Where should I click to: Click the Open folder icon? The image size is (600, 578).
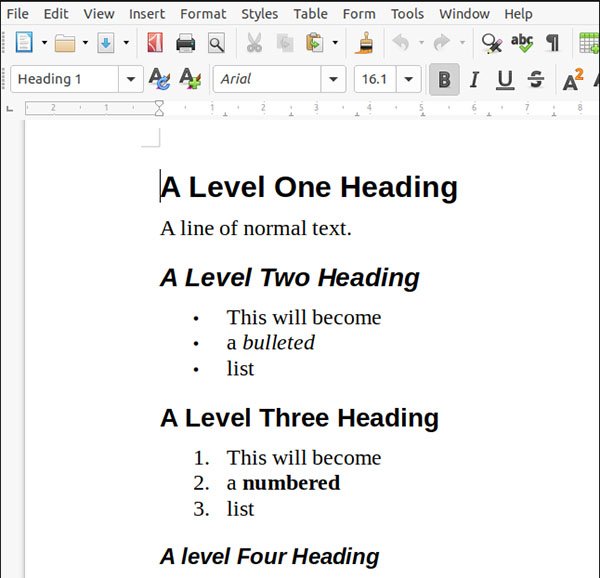[65, 43]
